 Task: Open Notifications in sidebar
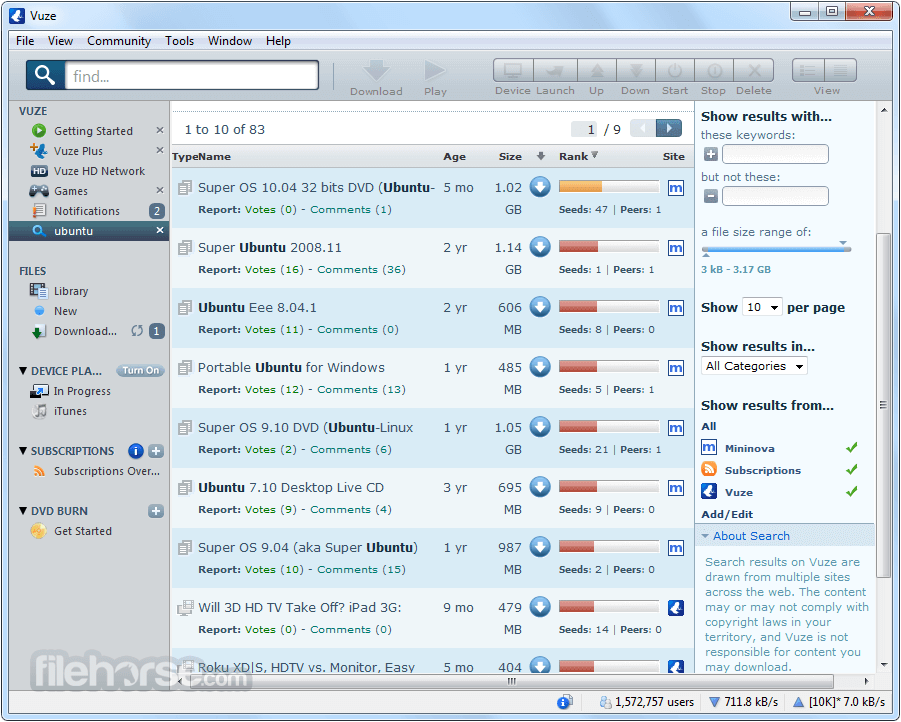click(x=86, y=211)
